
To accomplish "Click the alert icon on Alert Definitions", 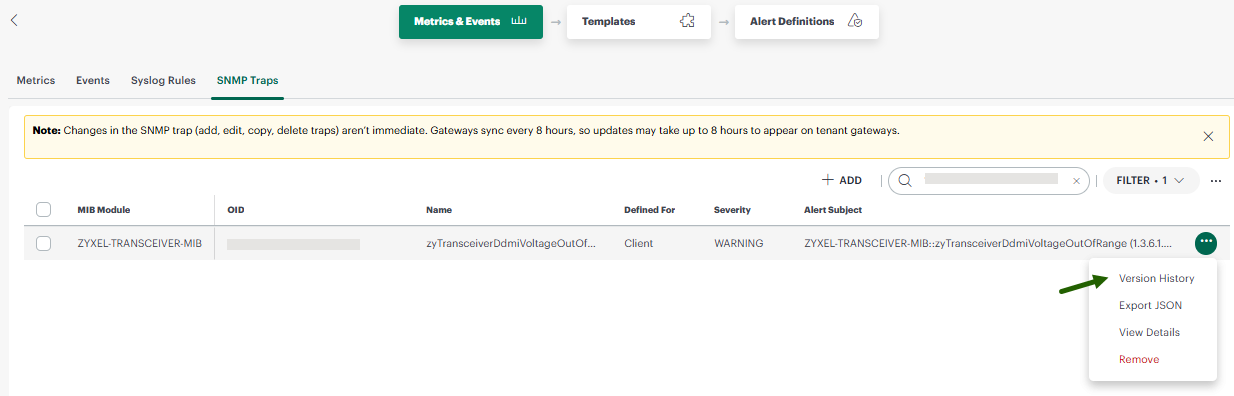I will 855,21.
